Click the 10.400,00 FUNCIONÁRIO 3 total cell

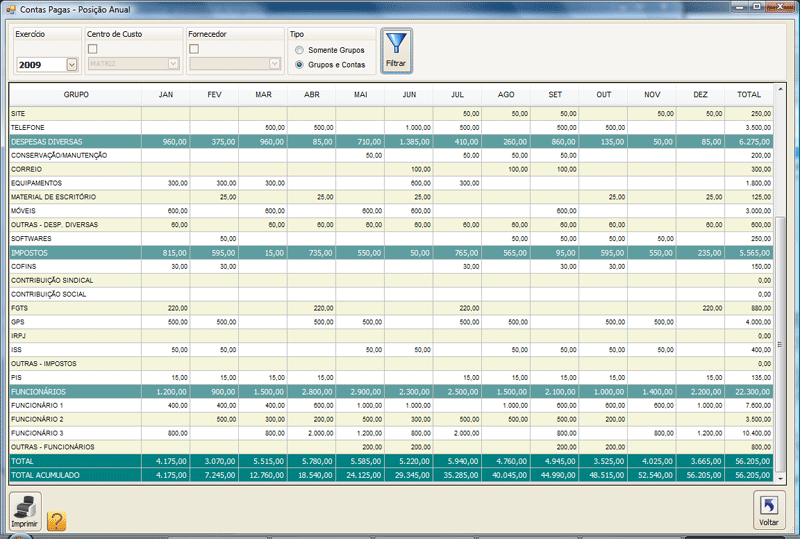click(749, 433)
